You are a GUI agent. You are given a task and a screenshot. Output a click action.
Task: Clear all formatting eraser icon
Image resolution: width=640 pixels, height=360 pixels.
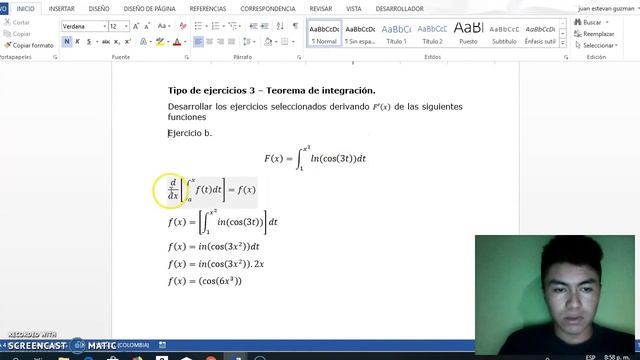coord(183,26)
